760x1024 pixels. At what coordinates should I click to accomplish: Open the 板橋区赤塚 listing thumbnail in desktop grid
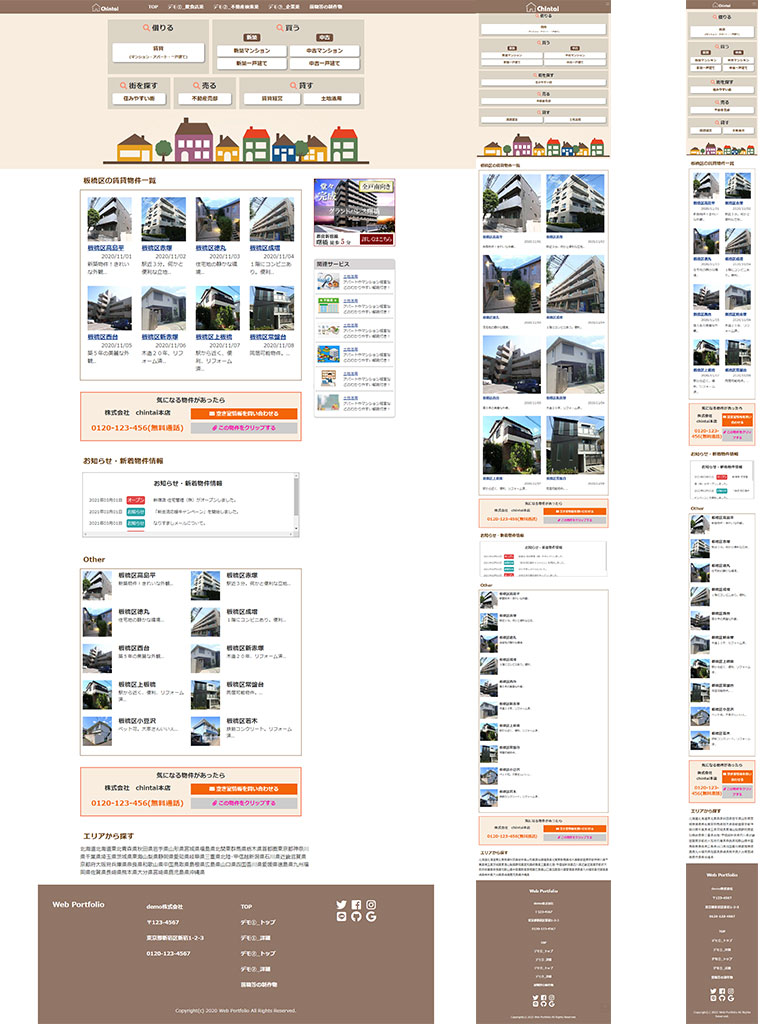pos(163,218)
